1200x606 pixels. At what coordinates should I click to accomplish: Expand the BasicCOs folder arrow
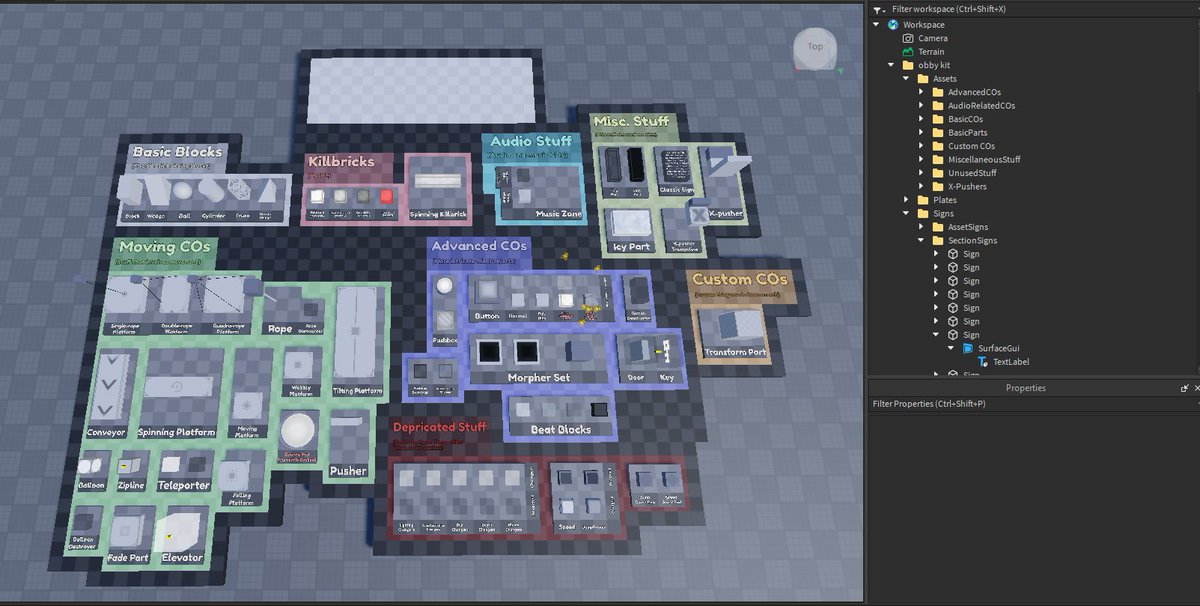point(921,119)
